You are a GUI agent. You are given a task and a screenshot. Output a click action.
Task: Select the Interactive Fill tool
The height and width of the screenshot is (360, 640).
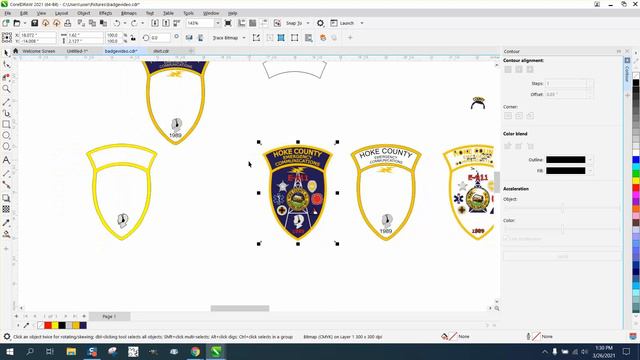coord(6,234)
